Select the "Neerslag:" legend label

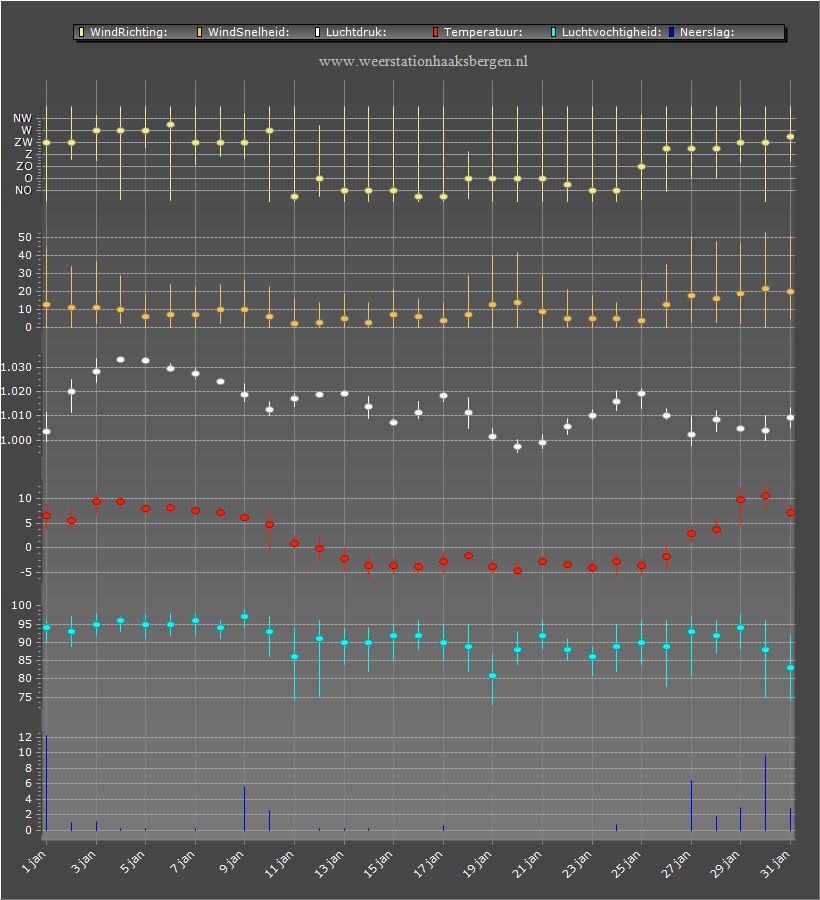click(707, 32)
